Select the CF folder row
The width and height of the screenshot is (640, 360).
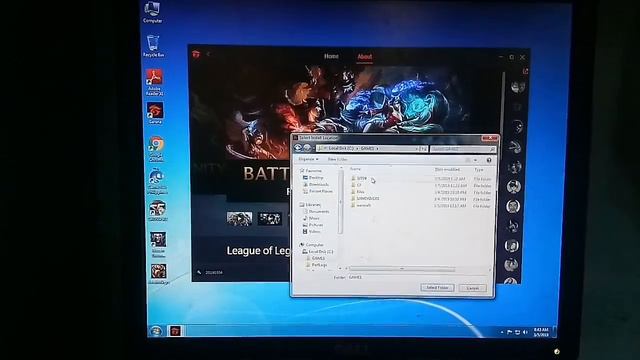(x=420, y=185)
